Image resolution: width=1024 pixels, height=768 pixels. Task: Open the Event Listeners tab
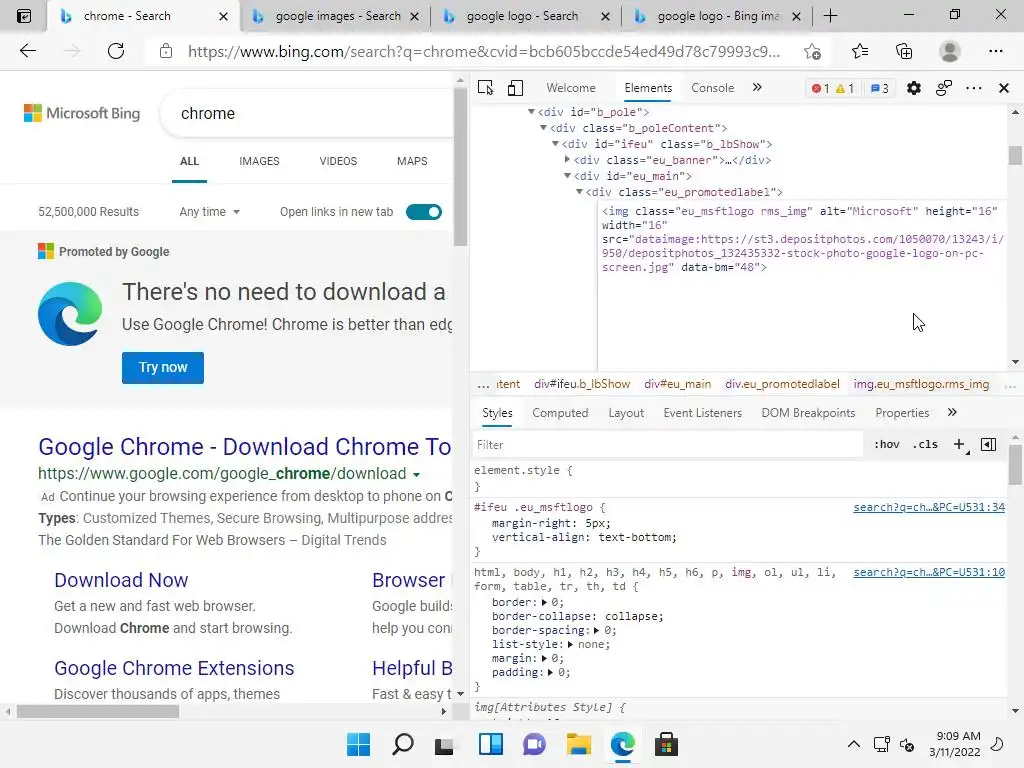[703, 413]
